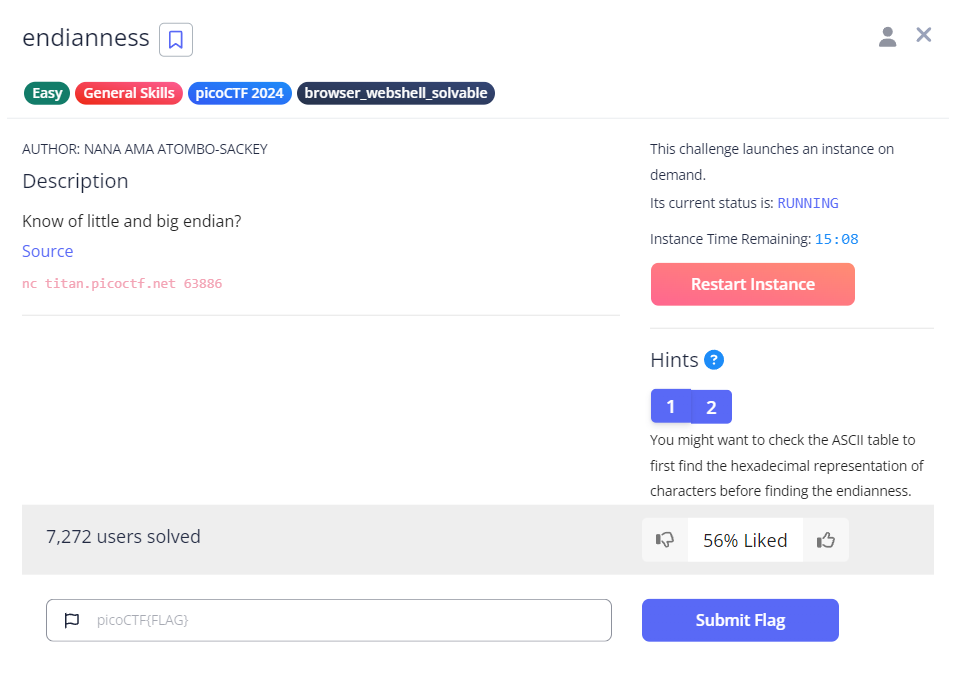Click the nc titan.picoctf.net command text
This screenshot has width=957, height=674.
(122, 284)
